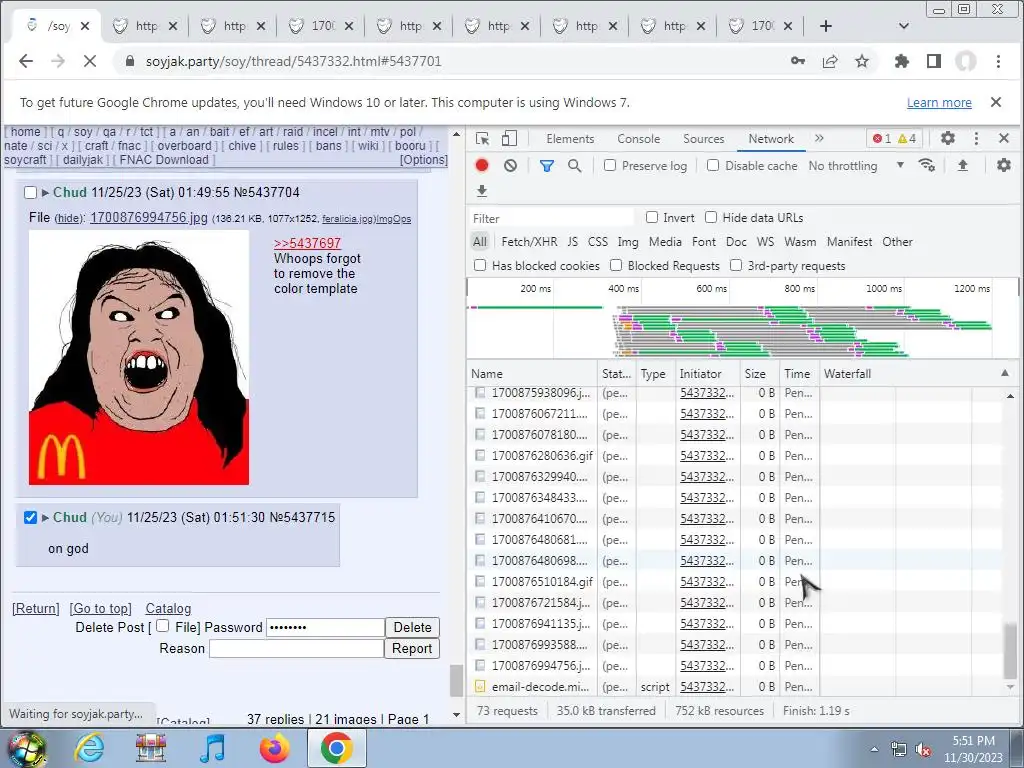This screenshot has width=1024, height=768.
Task: Import HAR file with upload arrow
Action: (963, 165)
